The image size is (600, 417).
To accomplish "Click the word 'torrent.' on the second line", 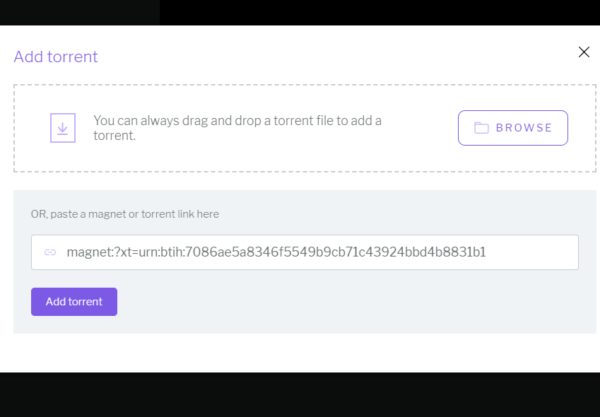I will [114, 135].
